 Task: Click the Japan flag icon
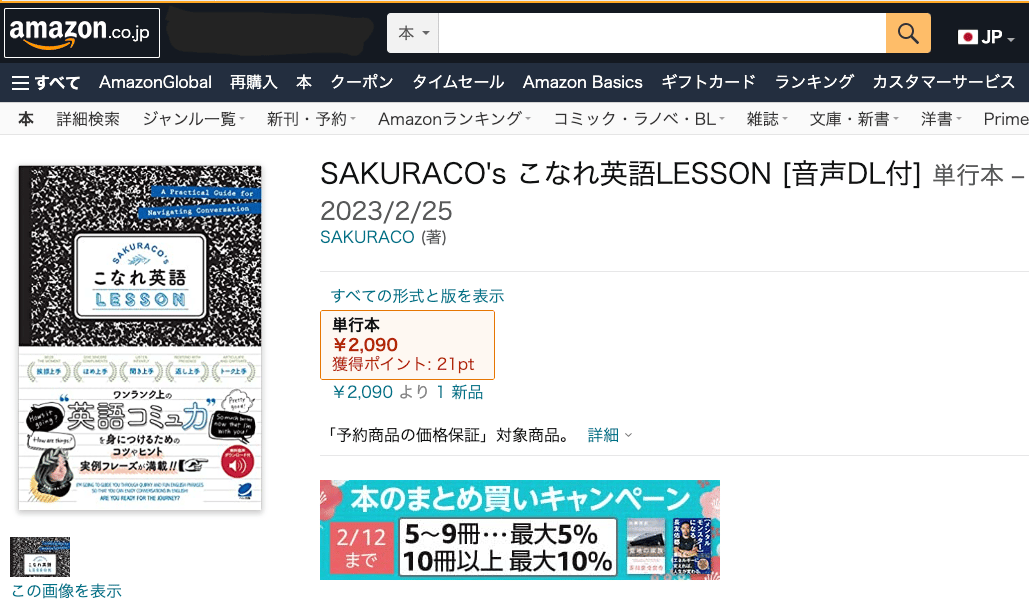pos(967,37)
